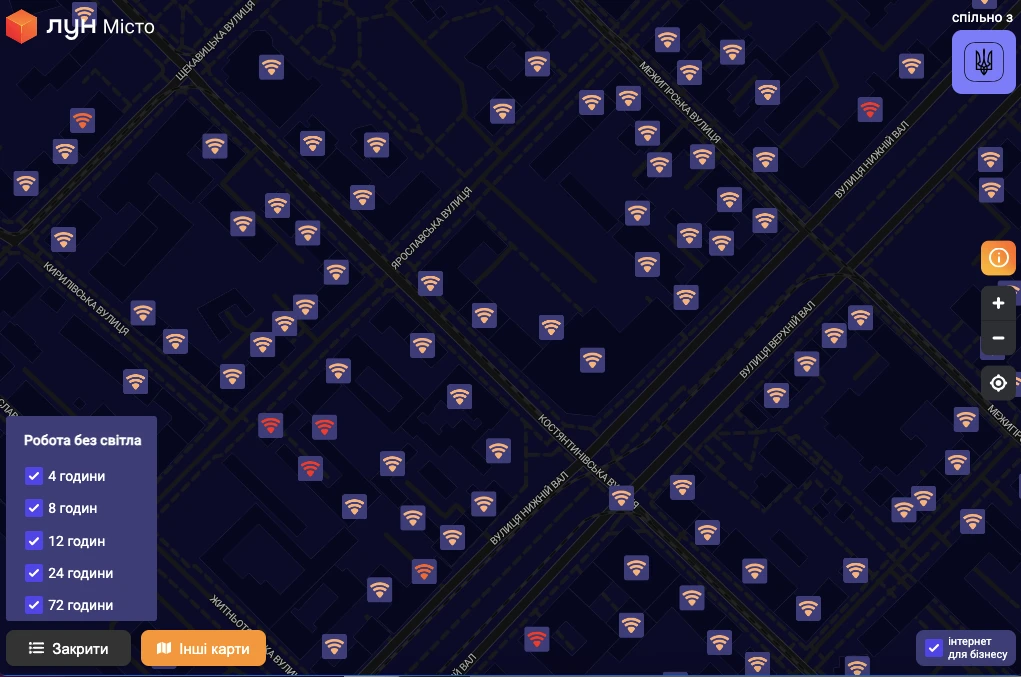Screen dimensions: 1021x677
Task: Open the Ukrainian trident emblem link
Action: [983, 62]
